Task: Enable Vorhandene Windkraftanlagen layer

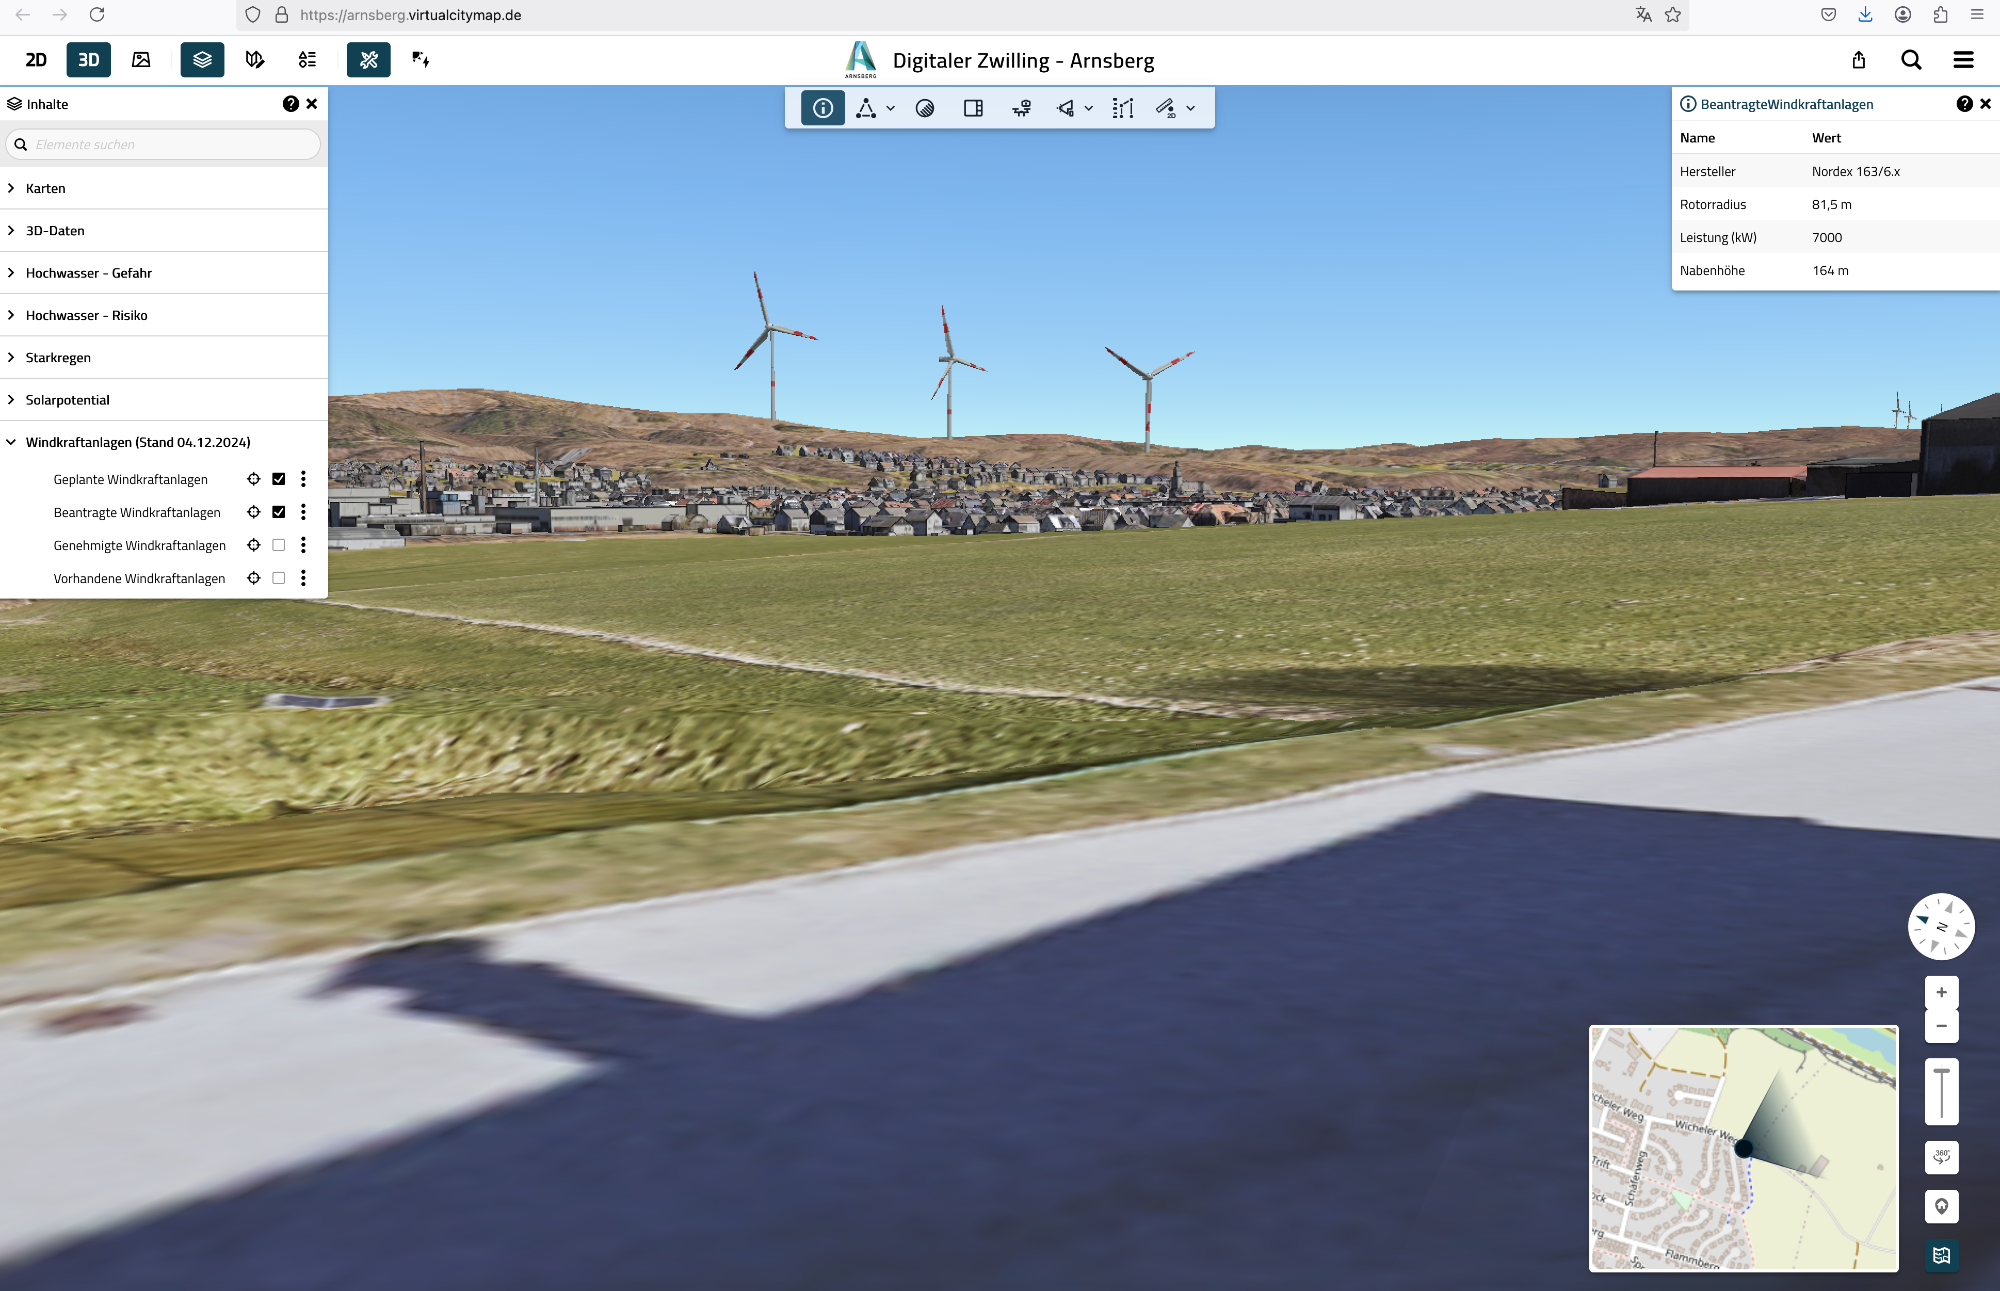Action: coord(279,578)
